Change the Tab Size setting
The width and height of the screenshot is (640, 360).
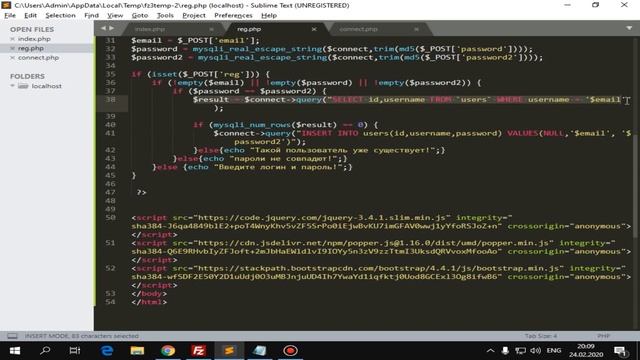coord(540,336)
